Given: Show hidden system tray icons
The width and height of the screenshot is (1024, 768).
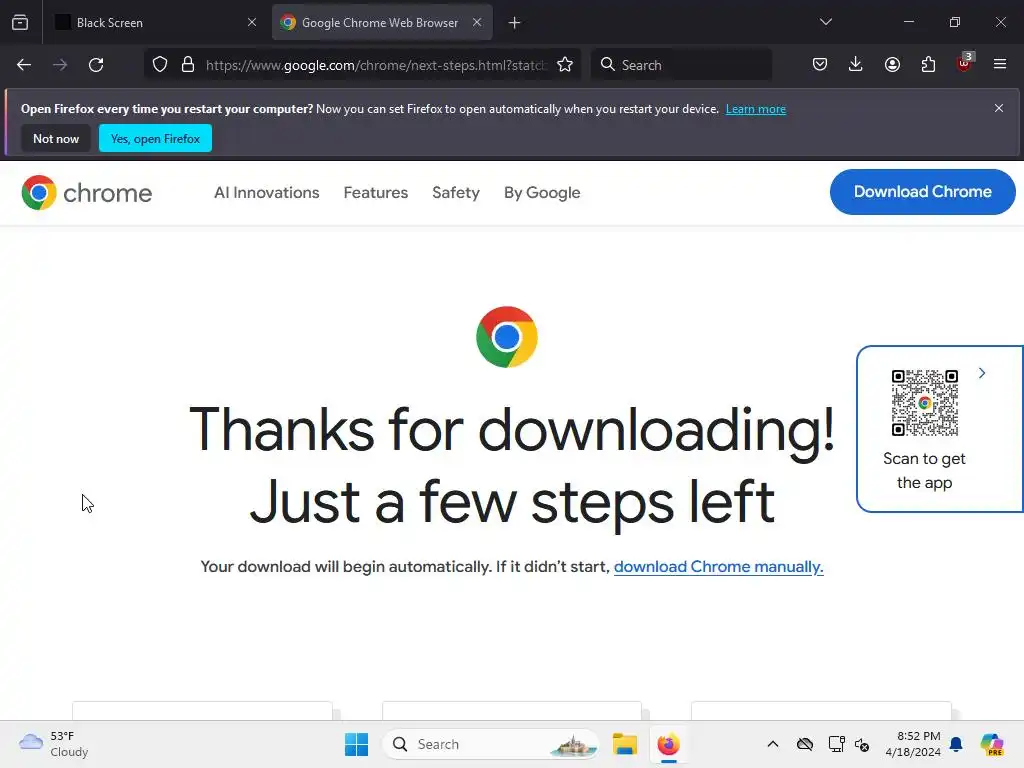Looking at the screenshot, I should (x=773, y=744).
